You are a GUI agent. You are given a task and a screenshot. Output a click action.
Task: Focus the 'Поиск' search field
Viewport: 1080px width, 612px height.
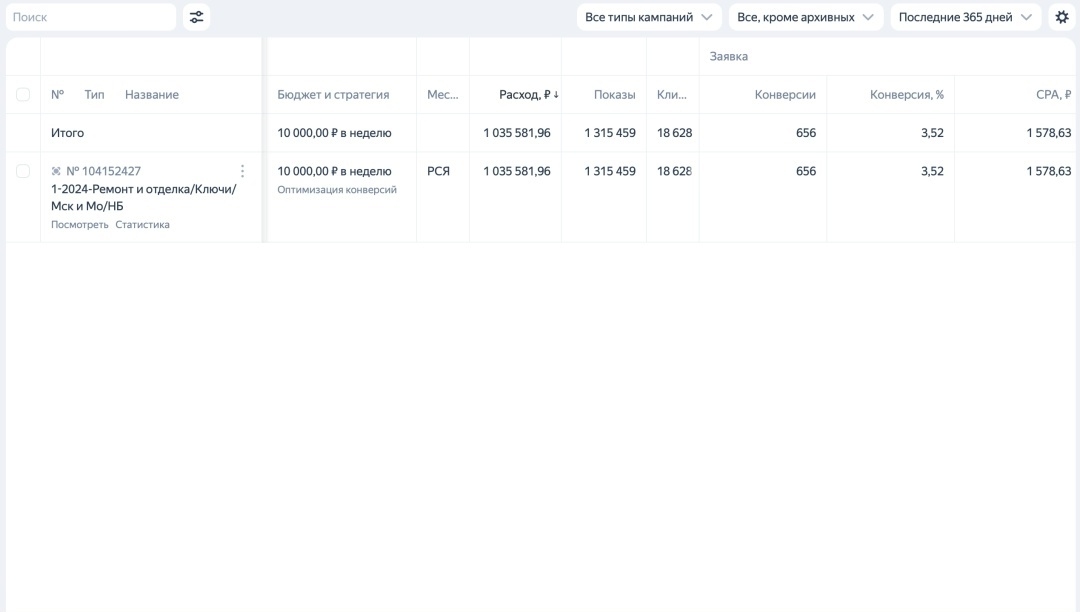[91, 17]
